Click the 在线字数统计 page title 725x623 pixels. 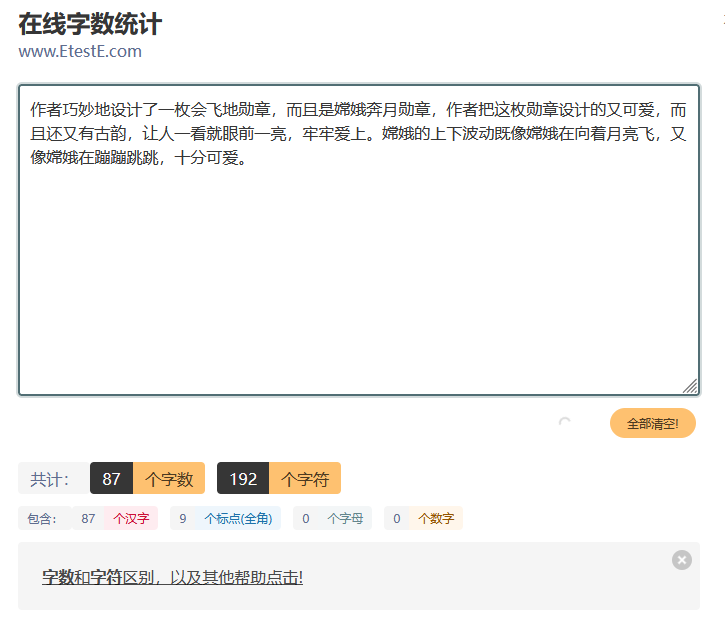click(90, 24)
